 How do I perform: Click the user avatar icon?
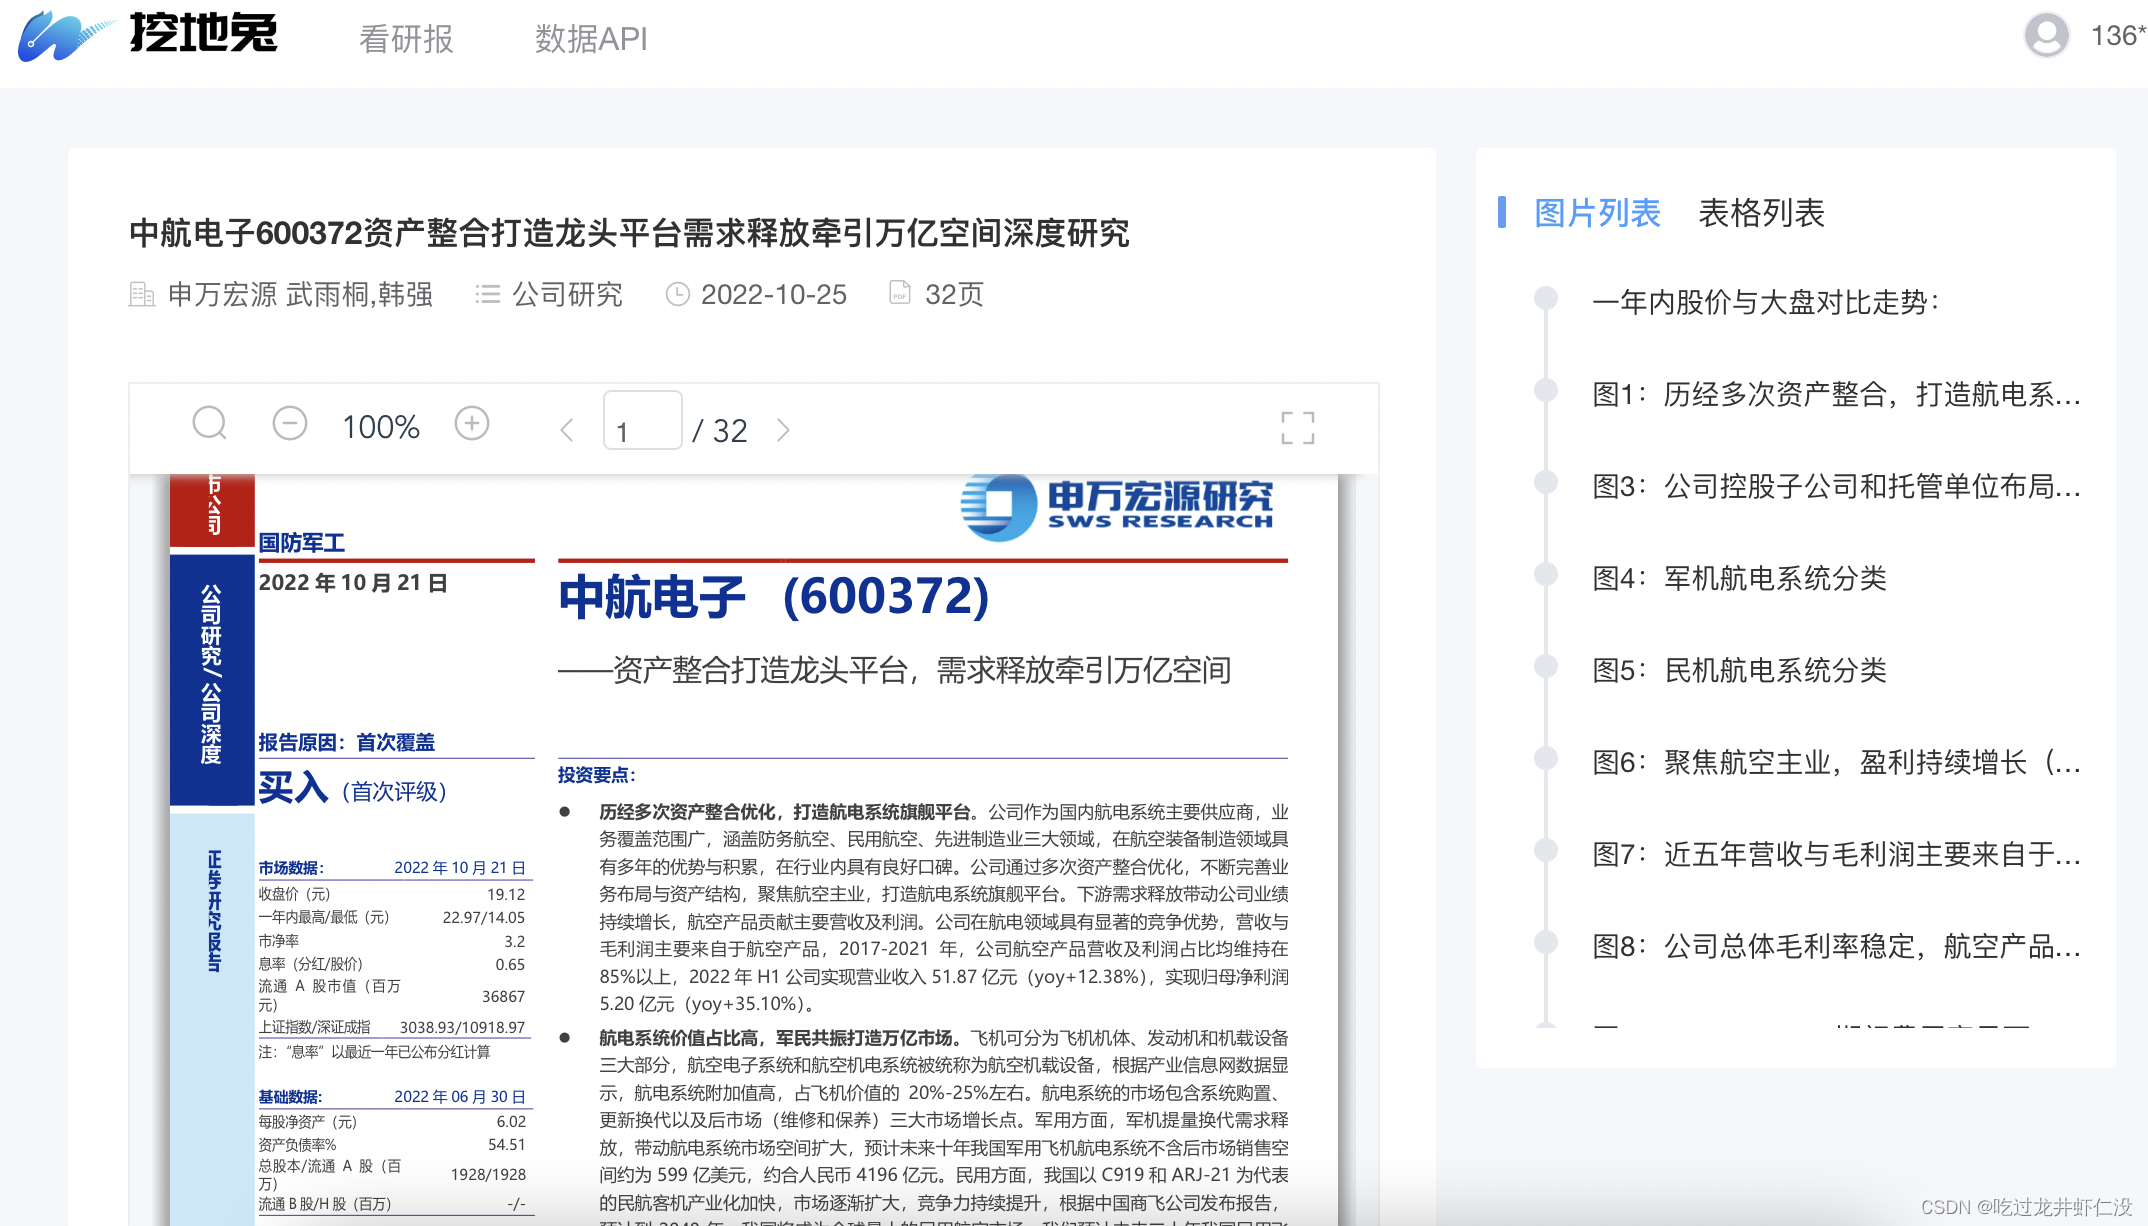[x=2046, y=36]
